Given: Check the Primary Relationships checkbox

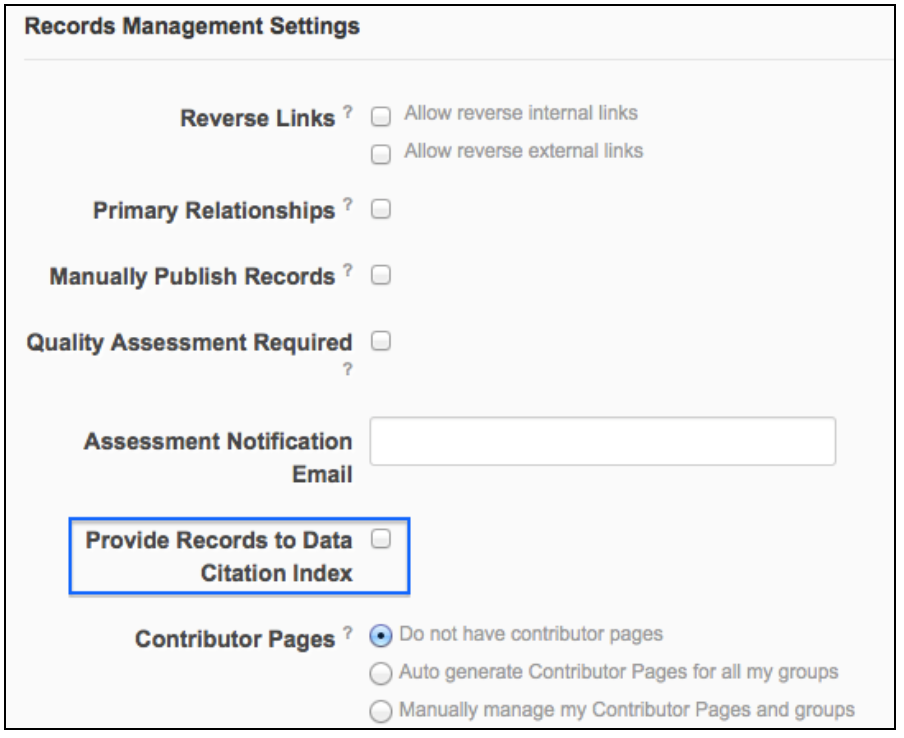Looking at the screenshot, I should click(380, 211).
